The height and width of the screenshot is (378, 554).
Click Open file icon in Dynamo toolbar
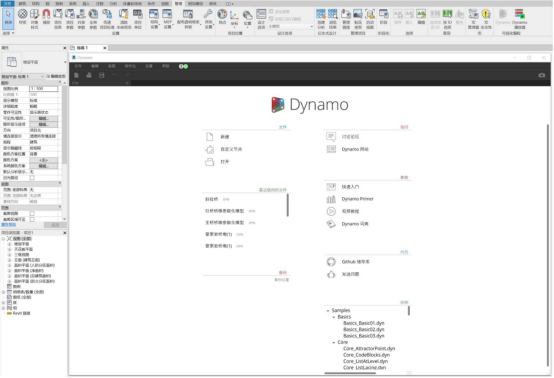tap(89, 75)
